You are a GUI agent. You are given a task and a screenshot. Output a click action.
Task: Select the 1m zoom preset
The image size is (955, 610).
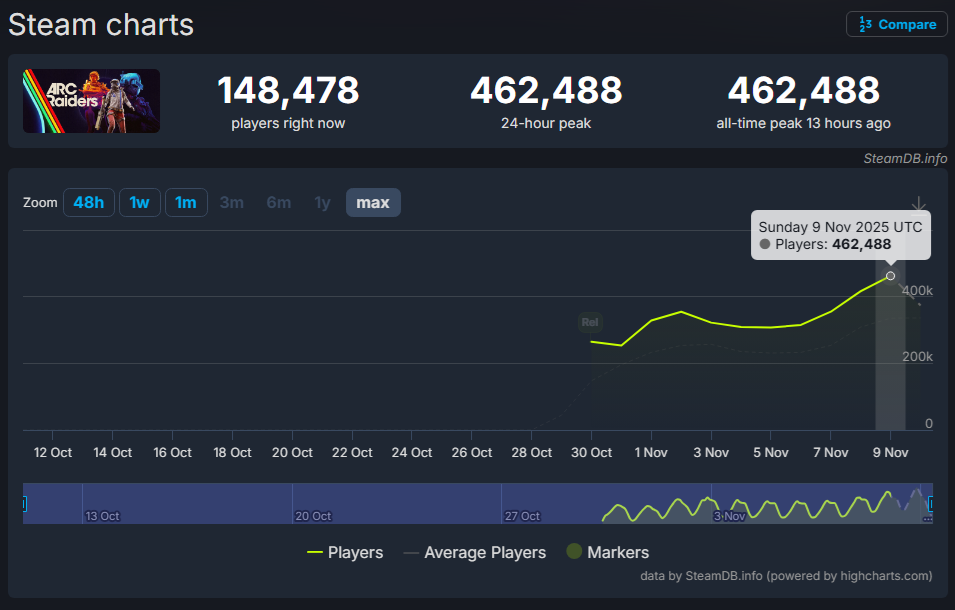click(x=186, y=202)
